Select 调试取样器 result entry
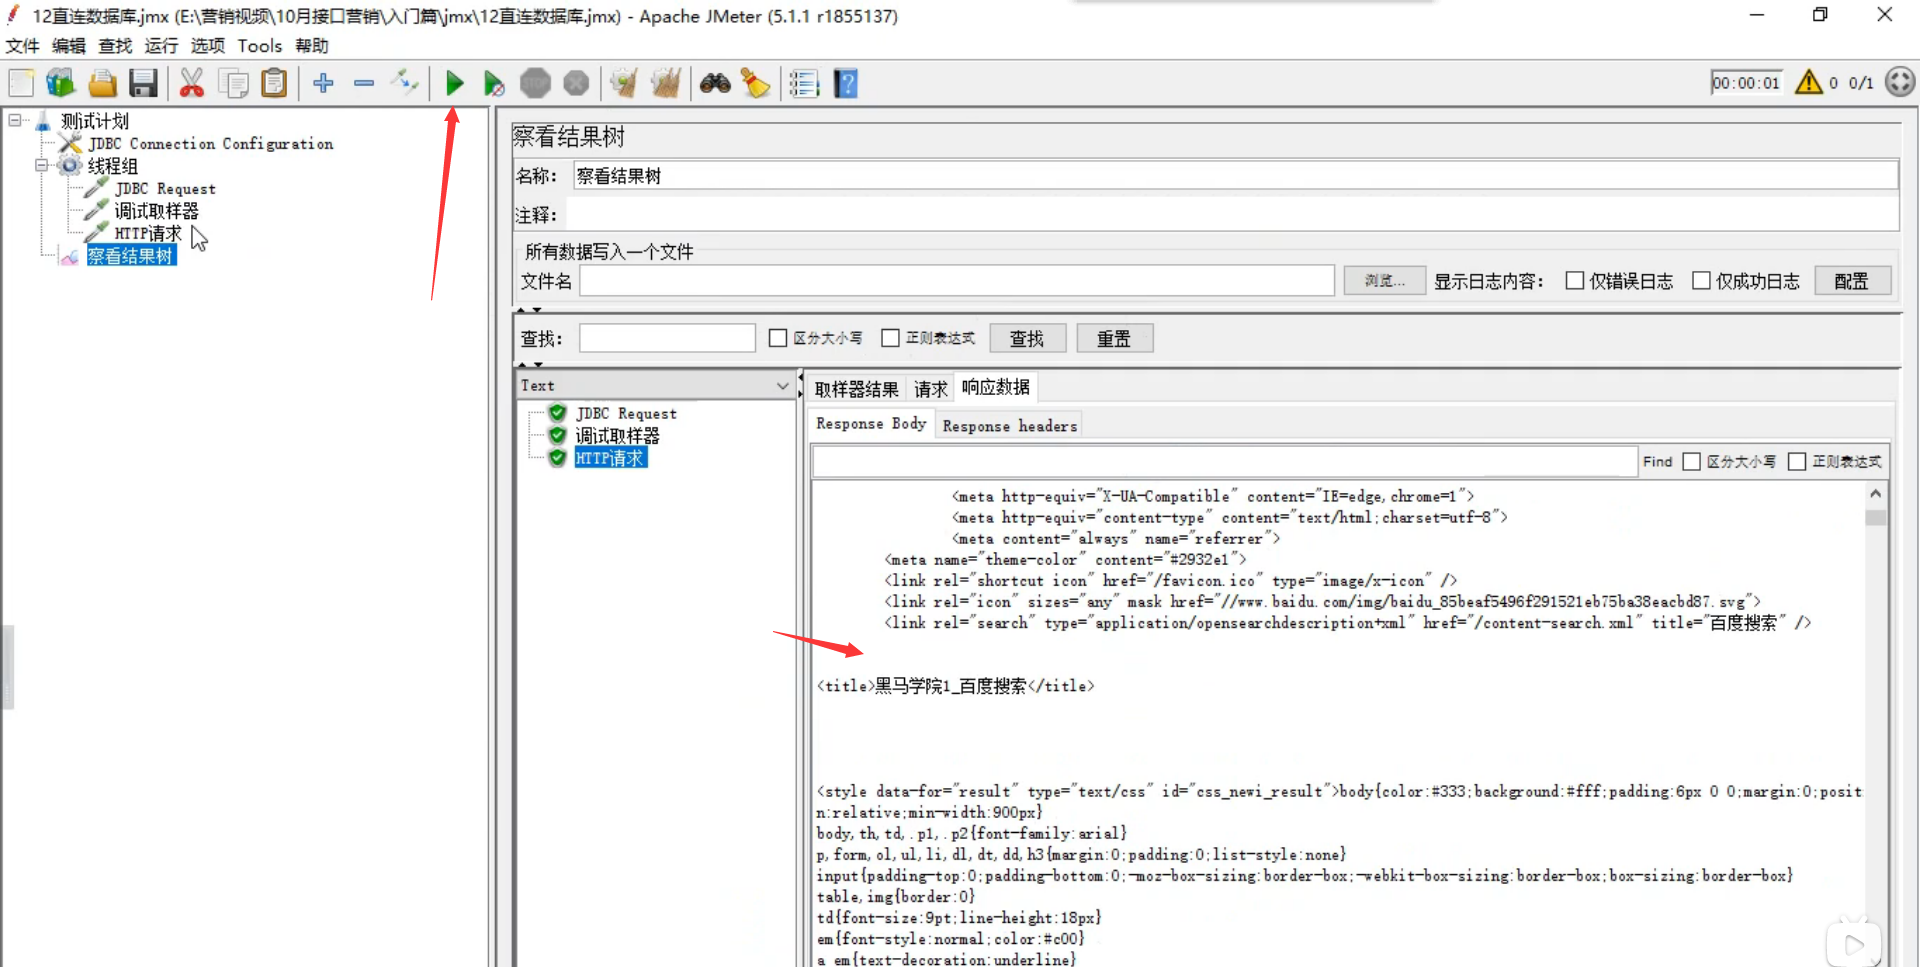Image resolution: width=1920 pixels, height=967 pixels. pyautogui.click(x=617, y=436)
